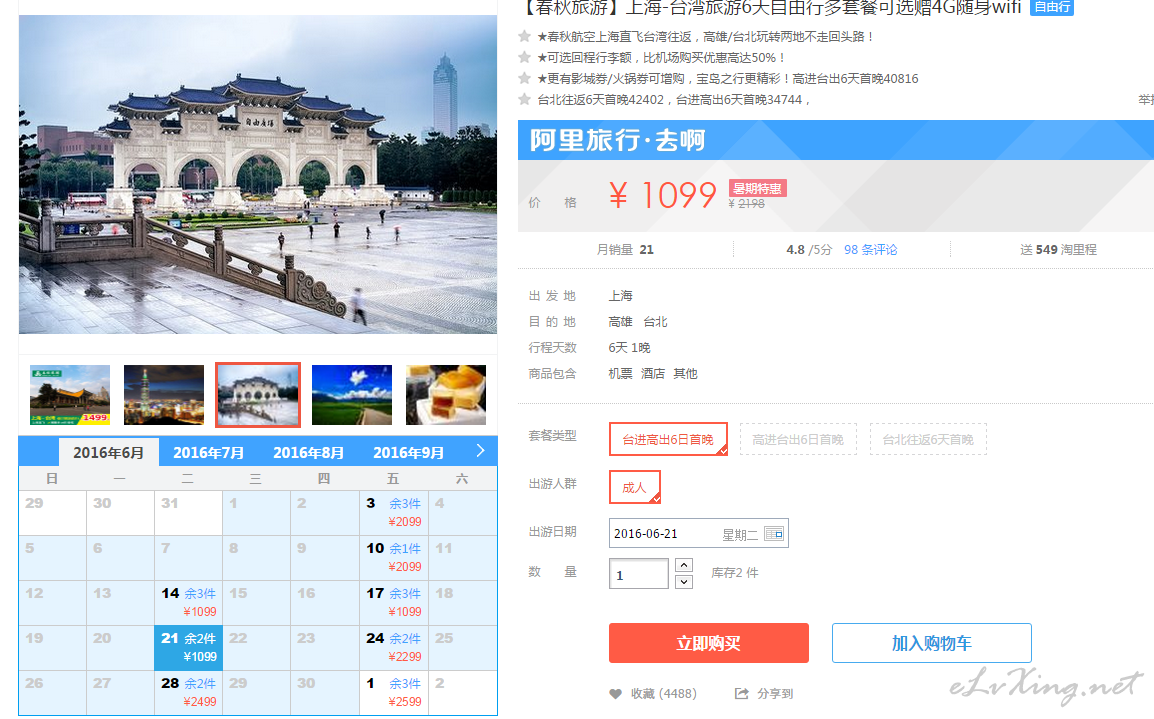1154x719 pixels.
Task: Click destination 高雄
Action: [620, 322]
